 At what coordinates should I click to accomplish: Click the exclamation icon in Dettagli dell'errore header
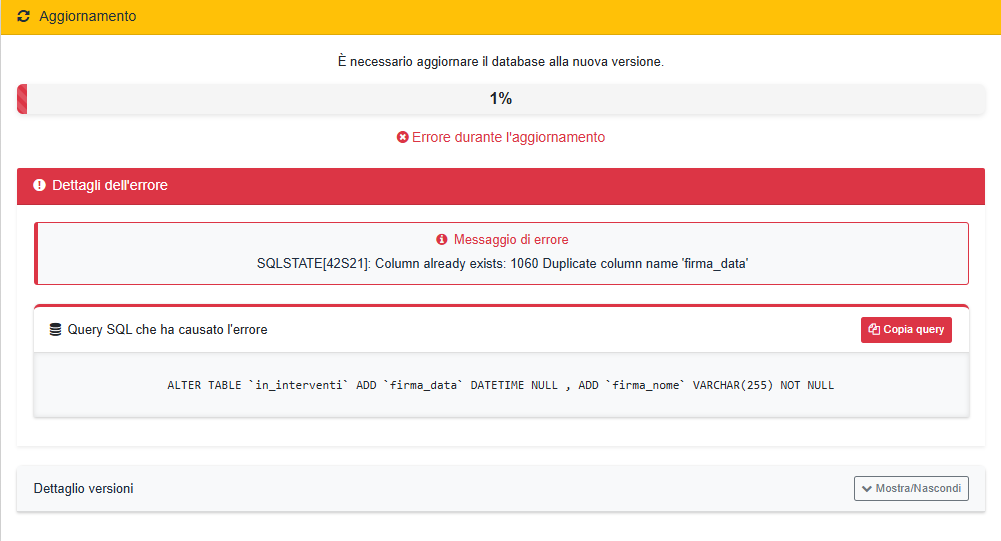[x=39, y=185]
